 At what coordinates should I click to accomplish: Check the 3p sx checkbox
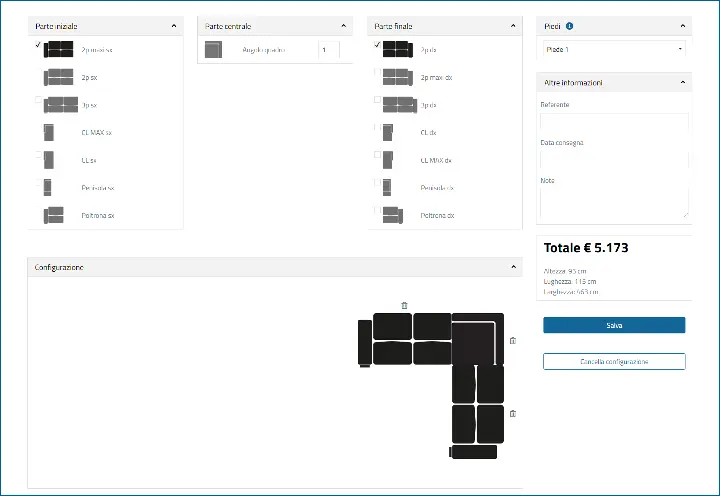(x=38, y=100)
